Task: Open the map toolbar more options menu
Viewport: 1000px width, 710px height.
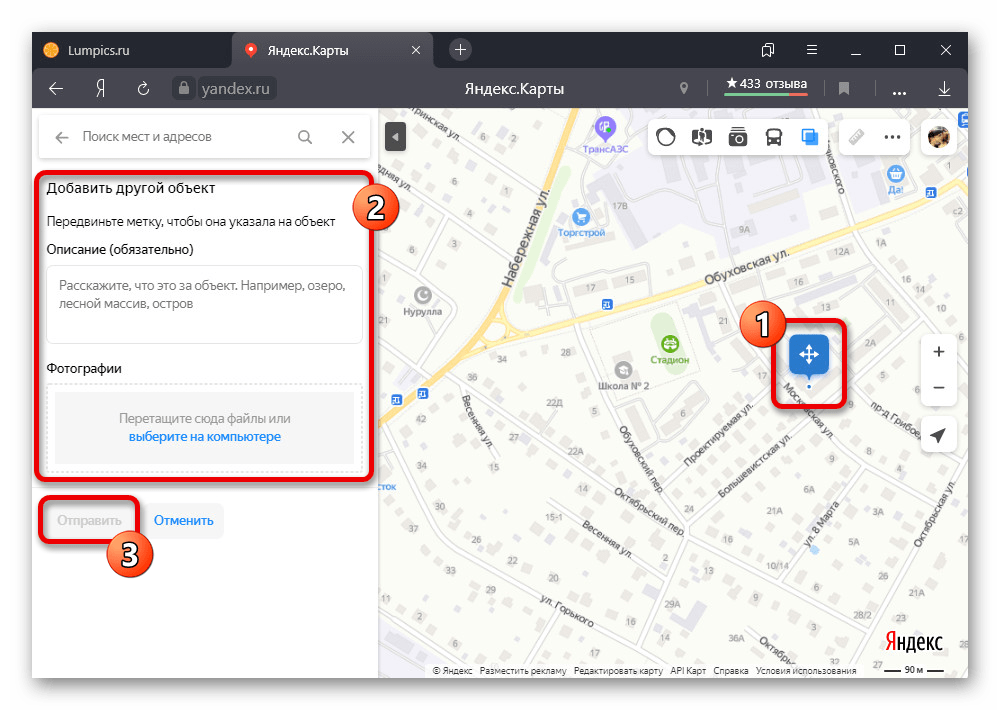Action: [893, 137]
